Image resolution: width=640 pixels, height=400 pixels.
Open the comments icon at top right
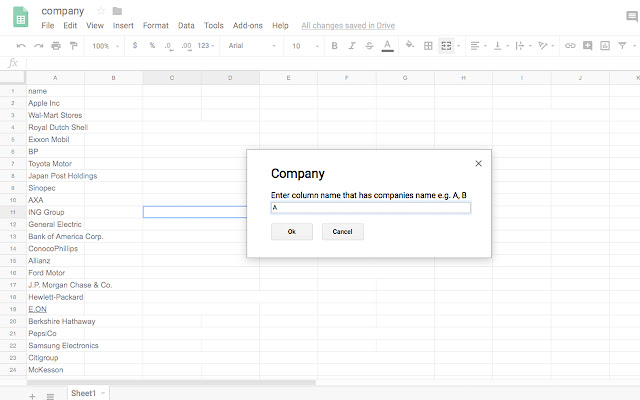pyautogui.click(x=632, y=16)
